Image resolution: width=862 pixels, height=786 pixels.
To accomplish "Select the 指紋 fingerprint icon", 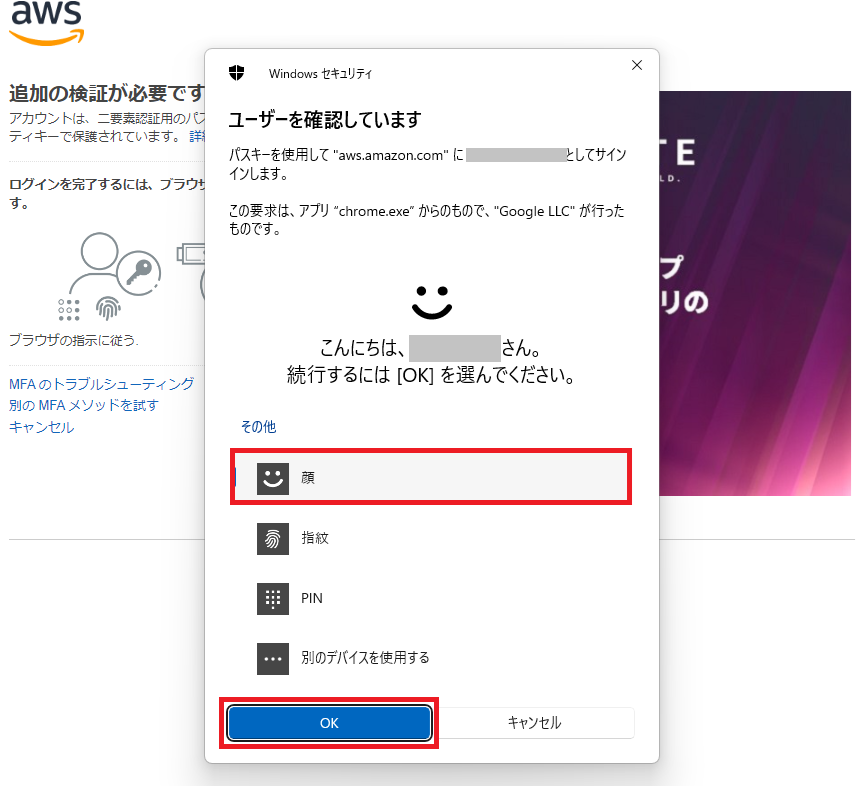I will (273, 538).
